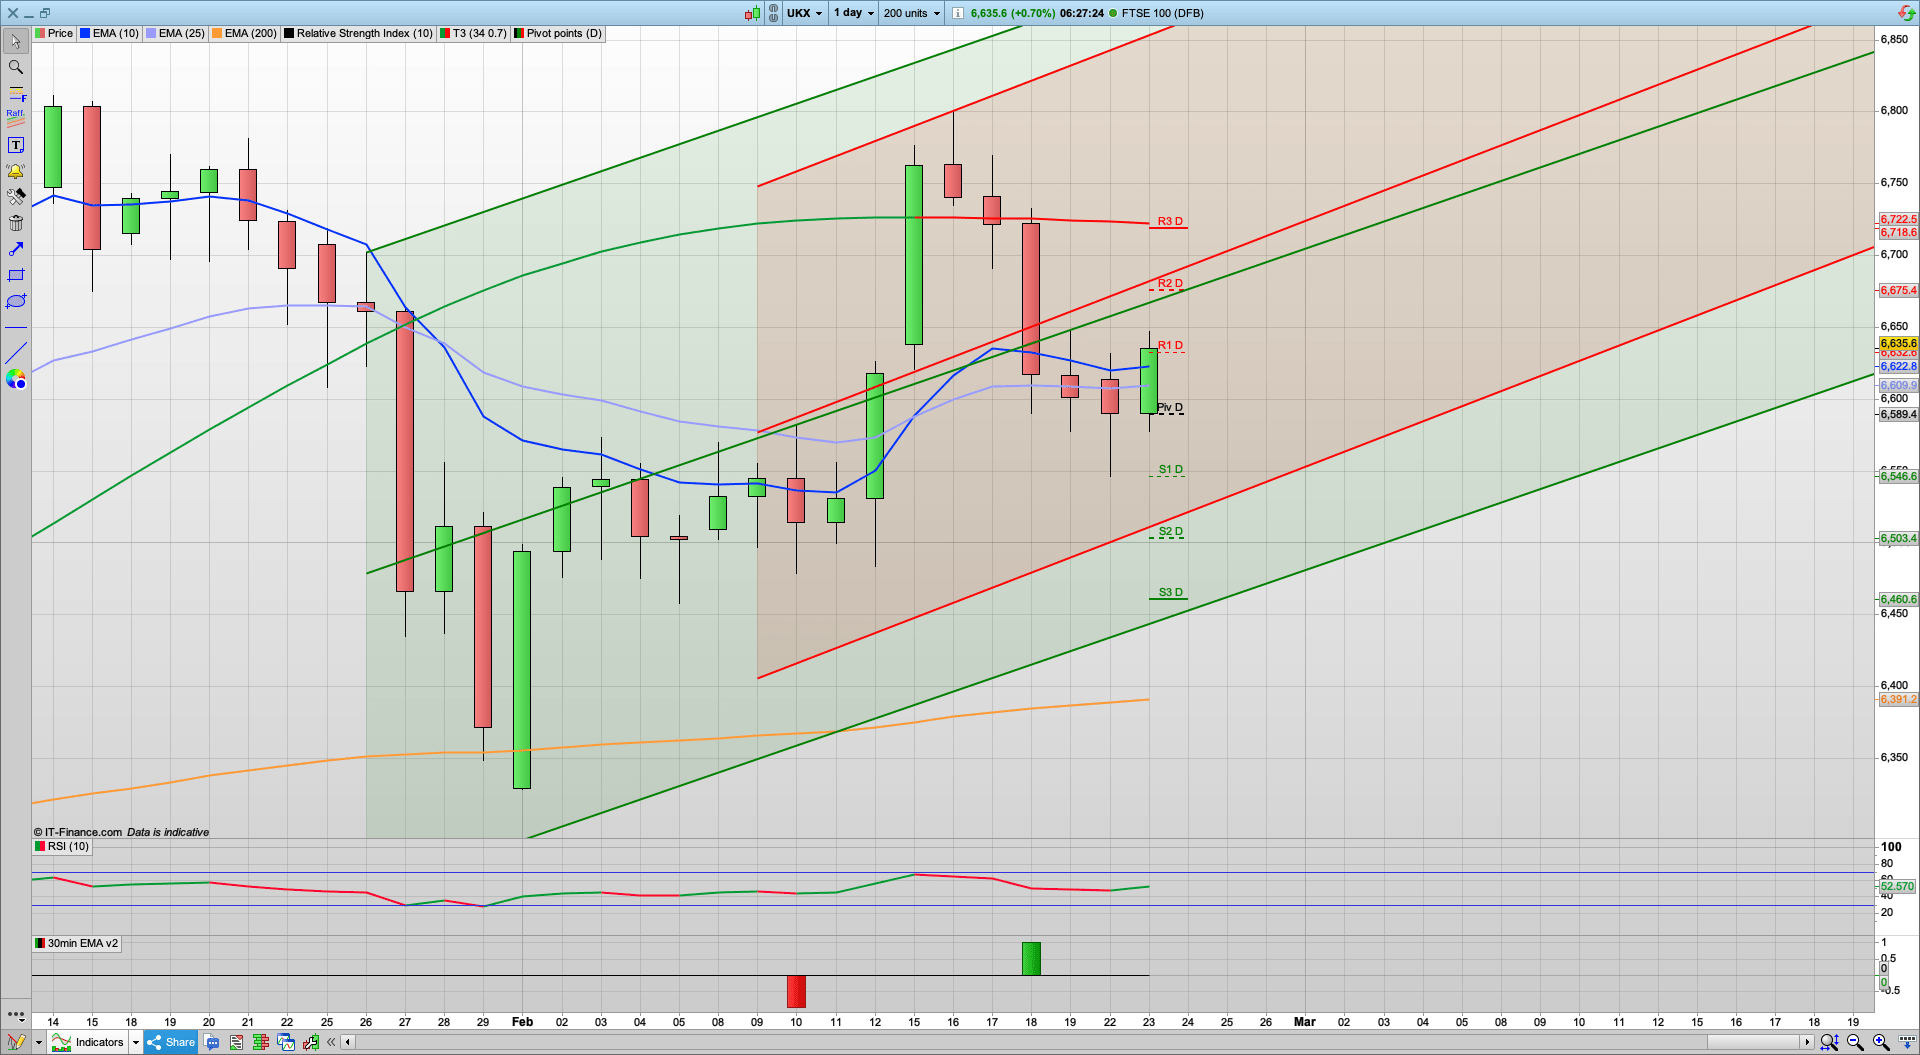The width and height of the screenshot is (1920, 1055).
Task: Open the UKX instrument dropdown
Action: (804, 13)
